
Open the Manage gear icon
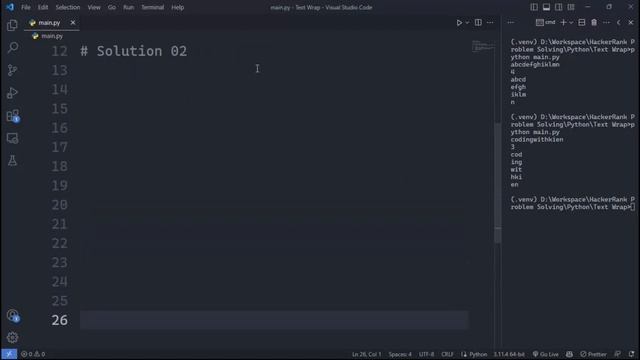pyautogui.click(x=12, y=338)
